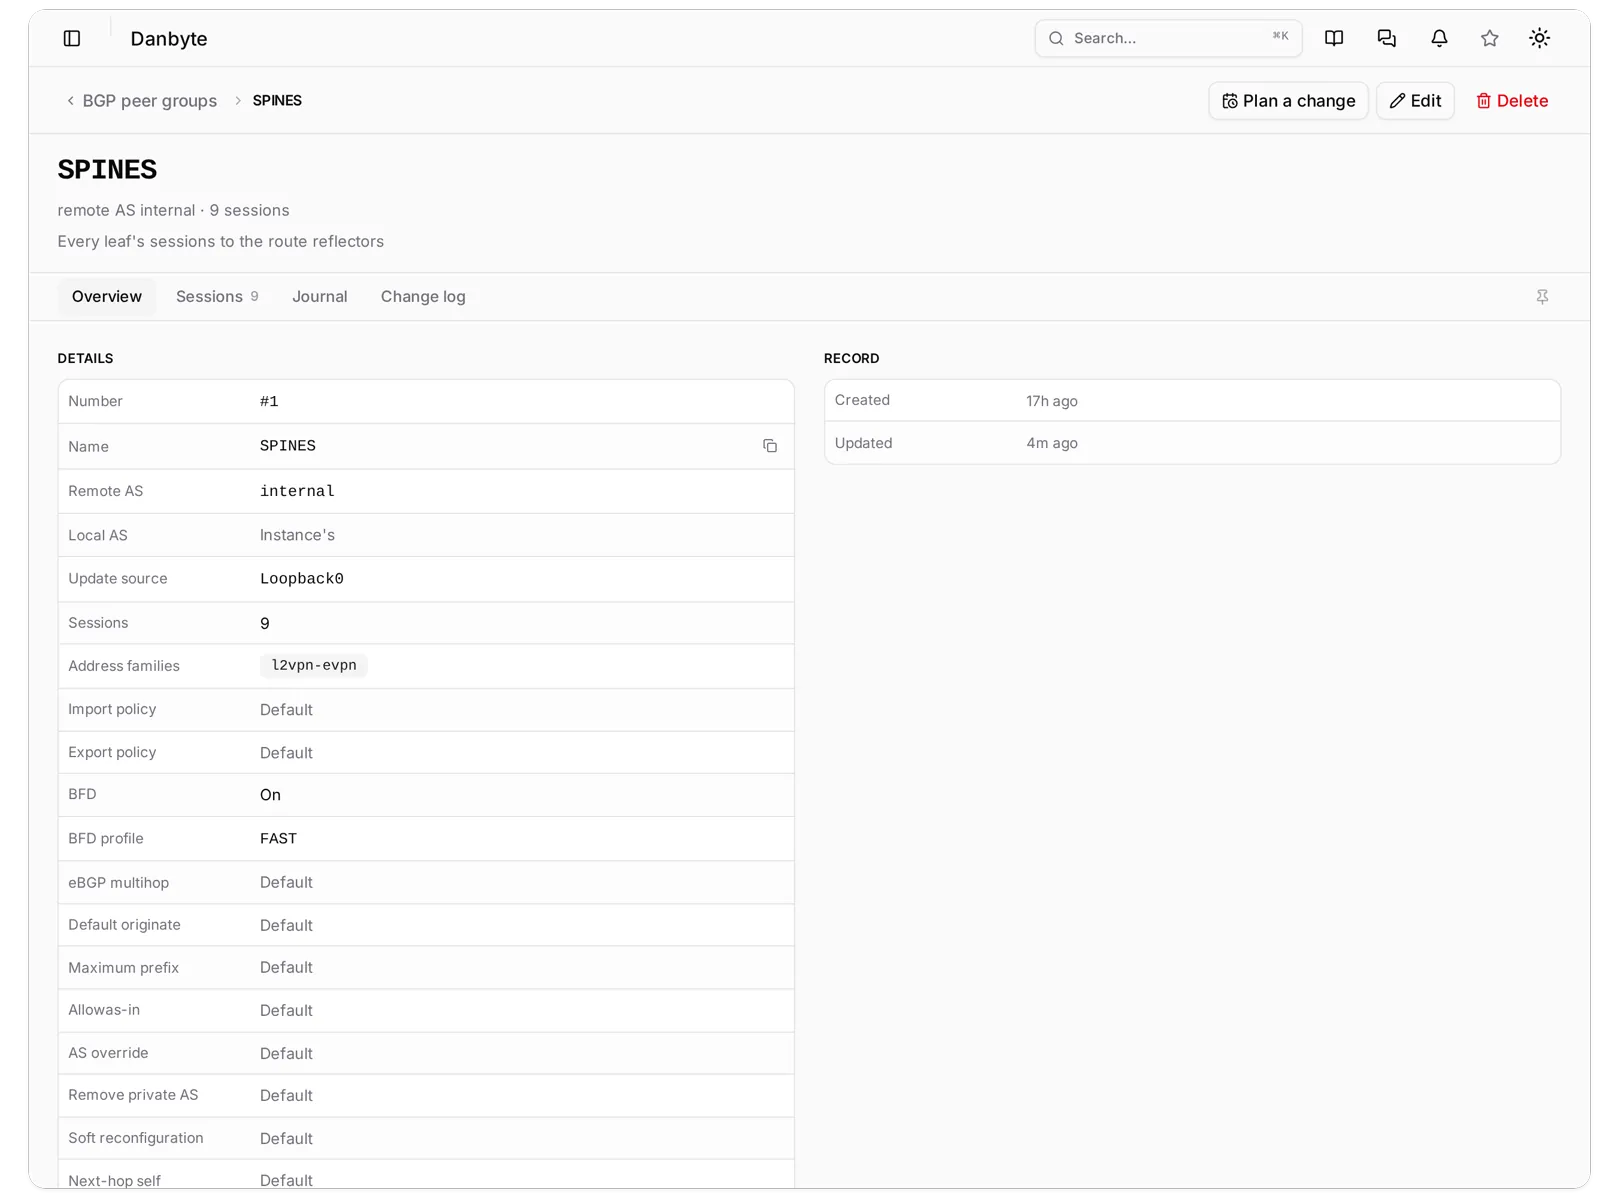Click the Instance's Local AS value
Screen dimensions: 1600x1198
[x=297, y=535]
